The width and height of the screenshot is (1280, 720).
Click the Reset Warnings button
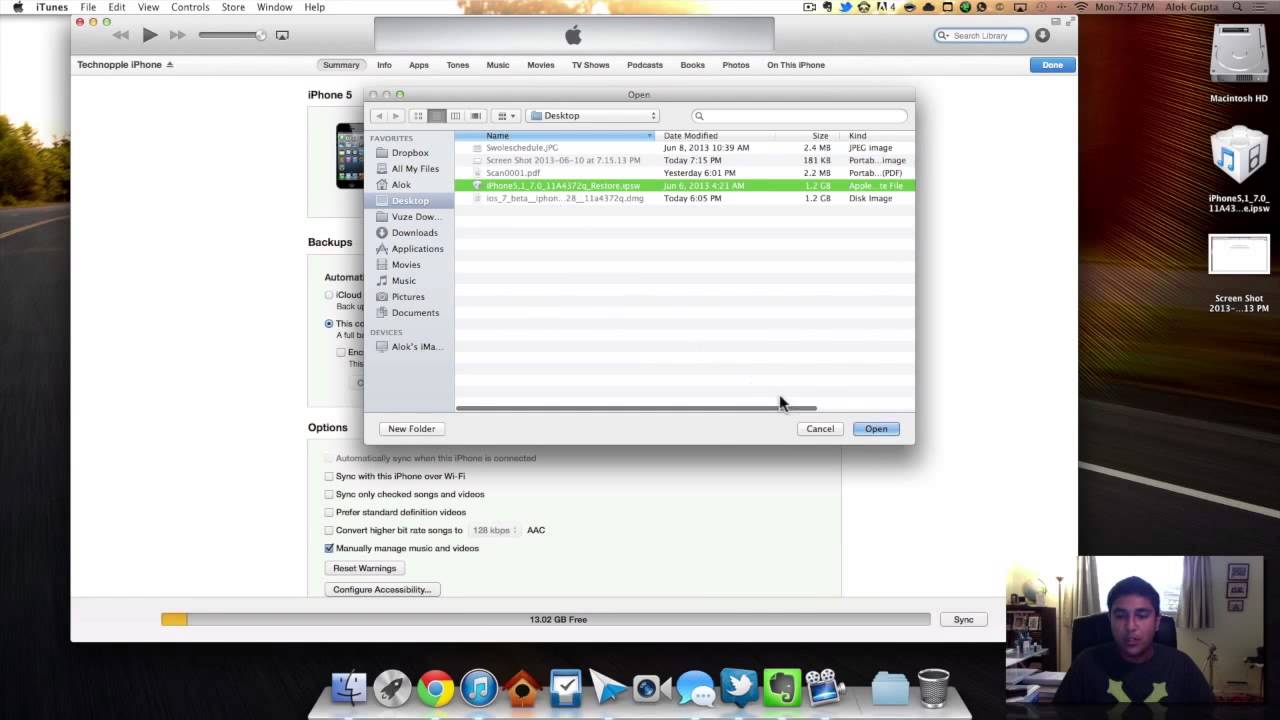(364, 568)
